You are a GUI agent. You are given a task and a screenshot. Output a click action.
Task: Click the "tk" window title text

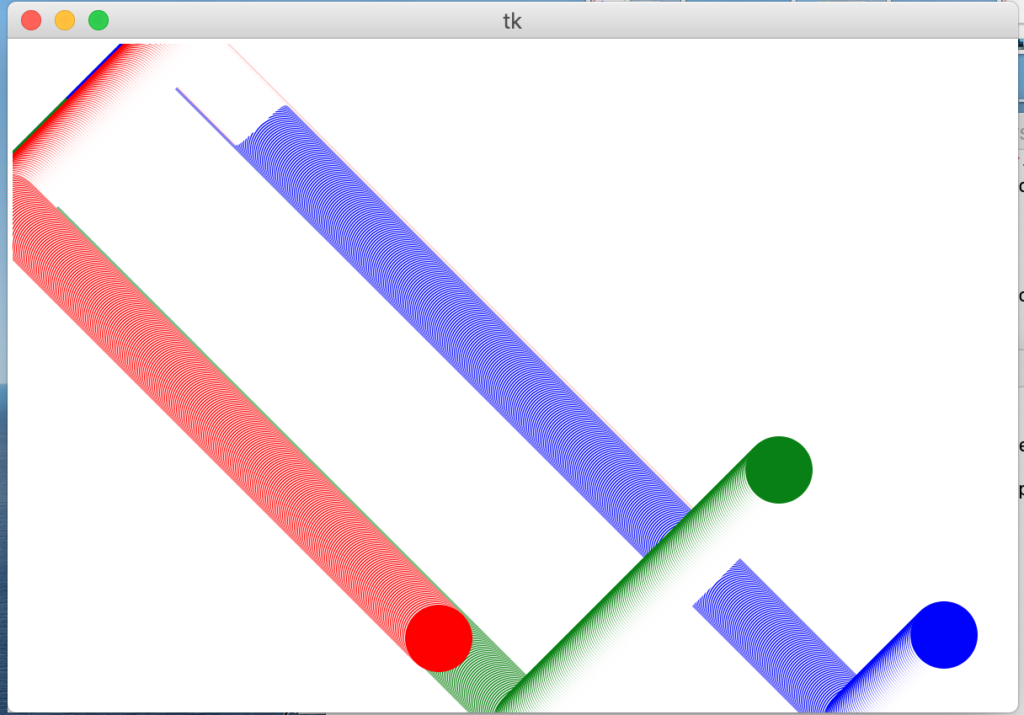pyautogui.click(x=512, y=21)
